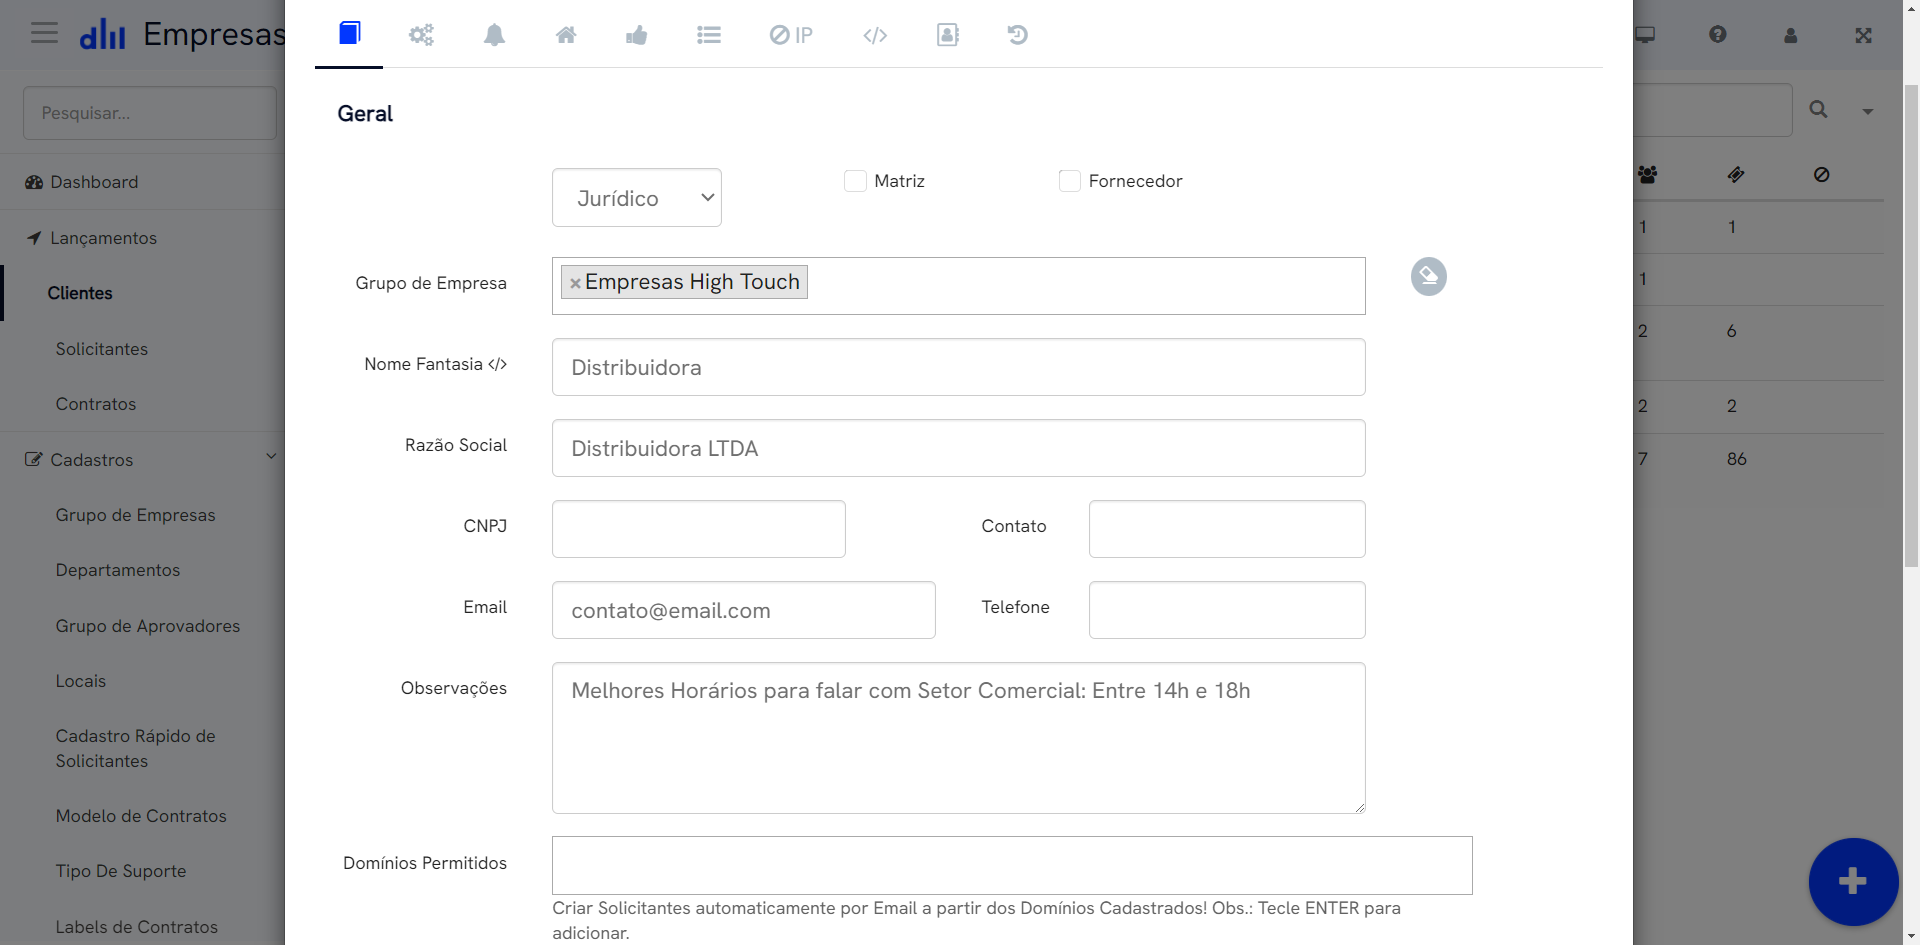This screenshot has width=1920, height=945.
Task: Click the Email input field
Action: [x=744, y=610]
